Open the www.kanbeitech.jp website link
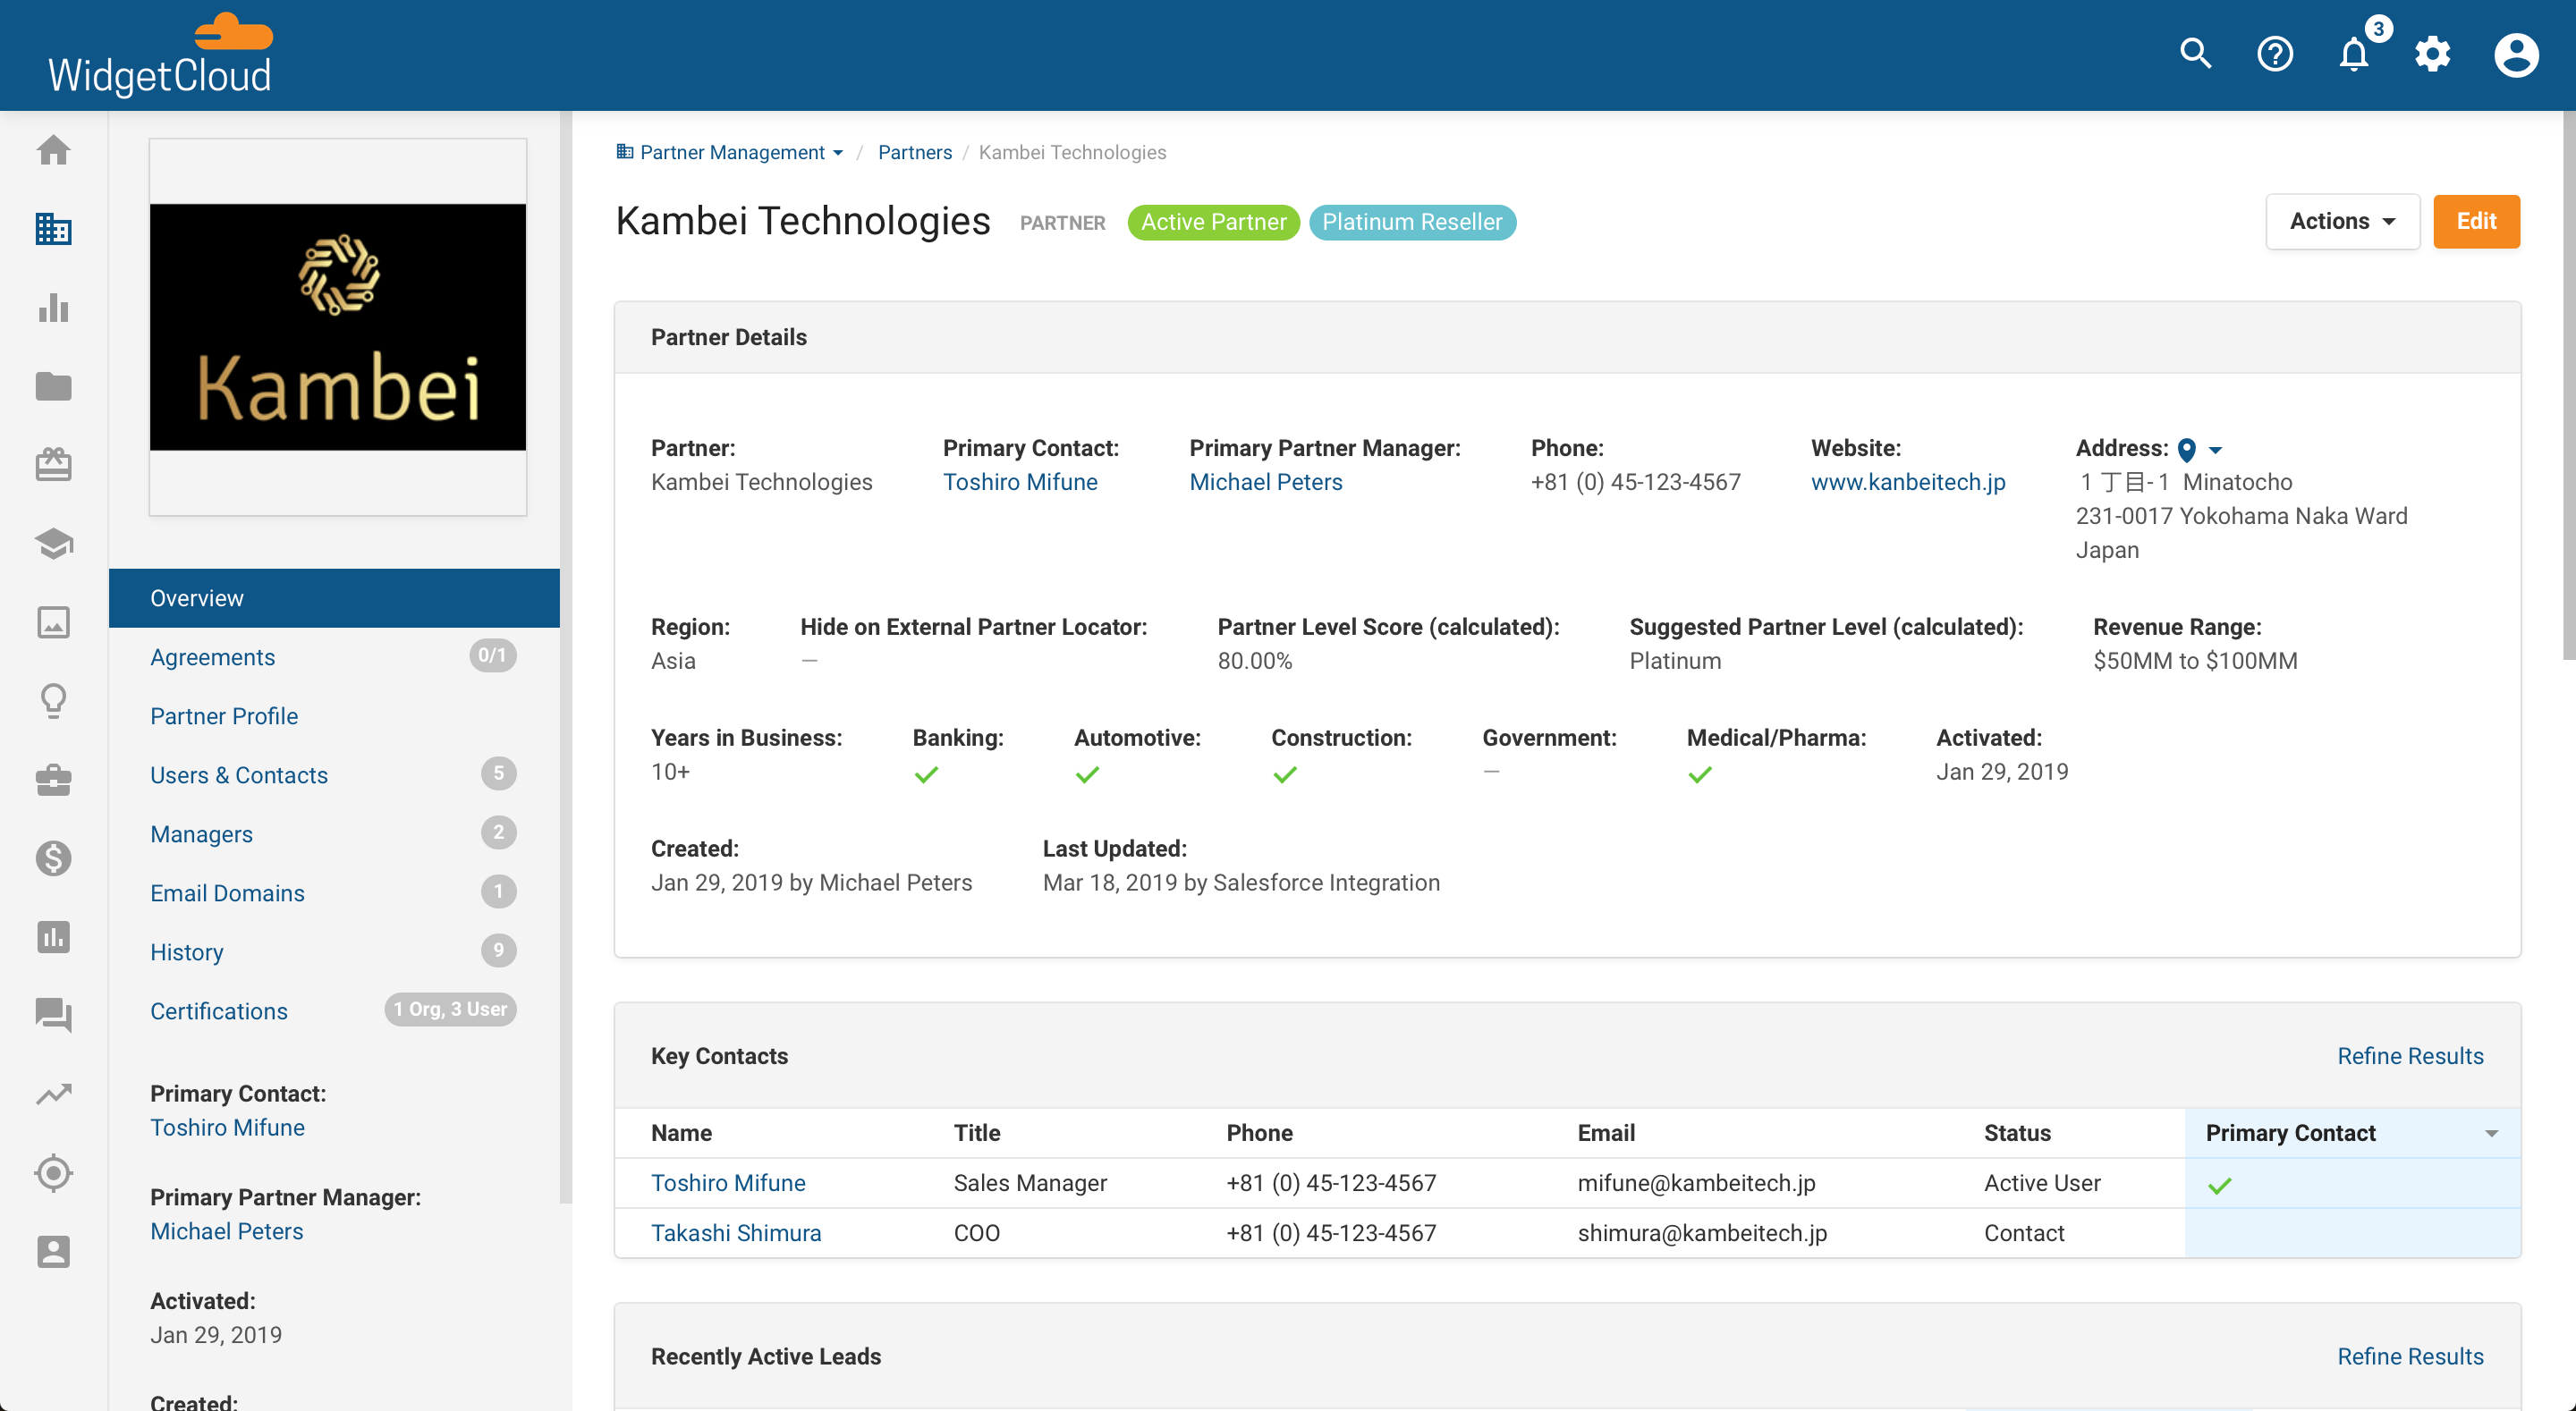The image size is (2576, 1411). [x=1907, y=482]
